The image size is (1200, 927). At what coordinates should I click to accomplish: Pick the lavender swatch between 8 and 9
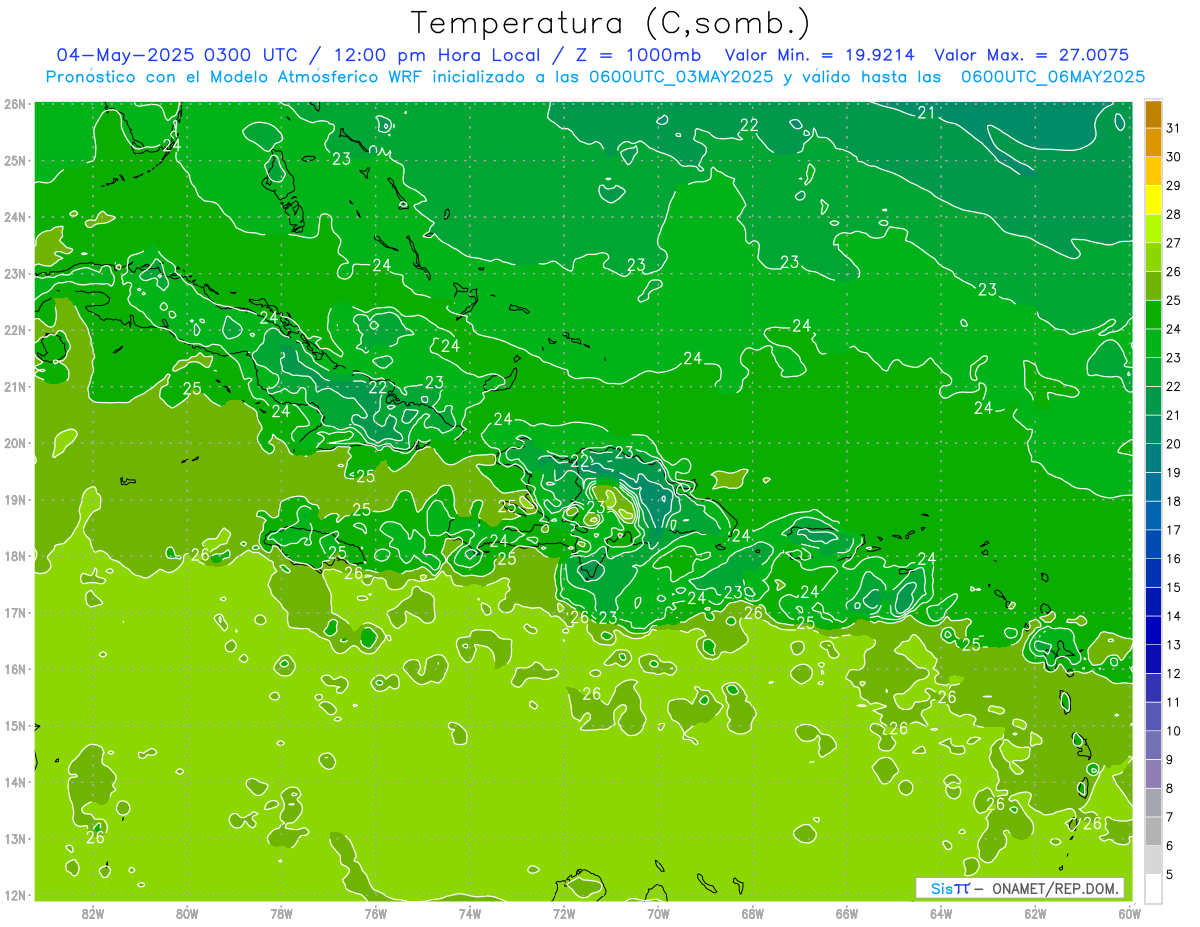click(x=1153, y=774)
